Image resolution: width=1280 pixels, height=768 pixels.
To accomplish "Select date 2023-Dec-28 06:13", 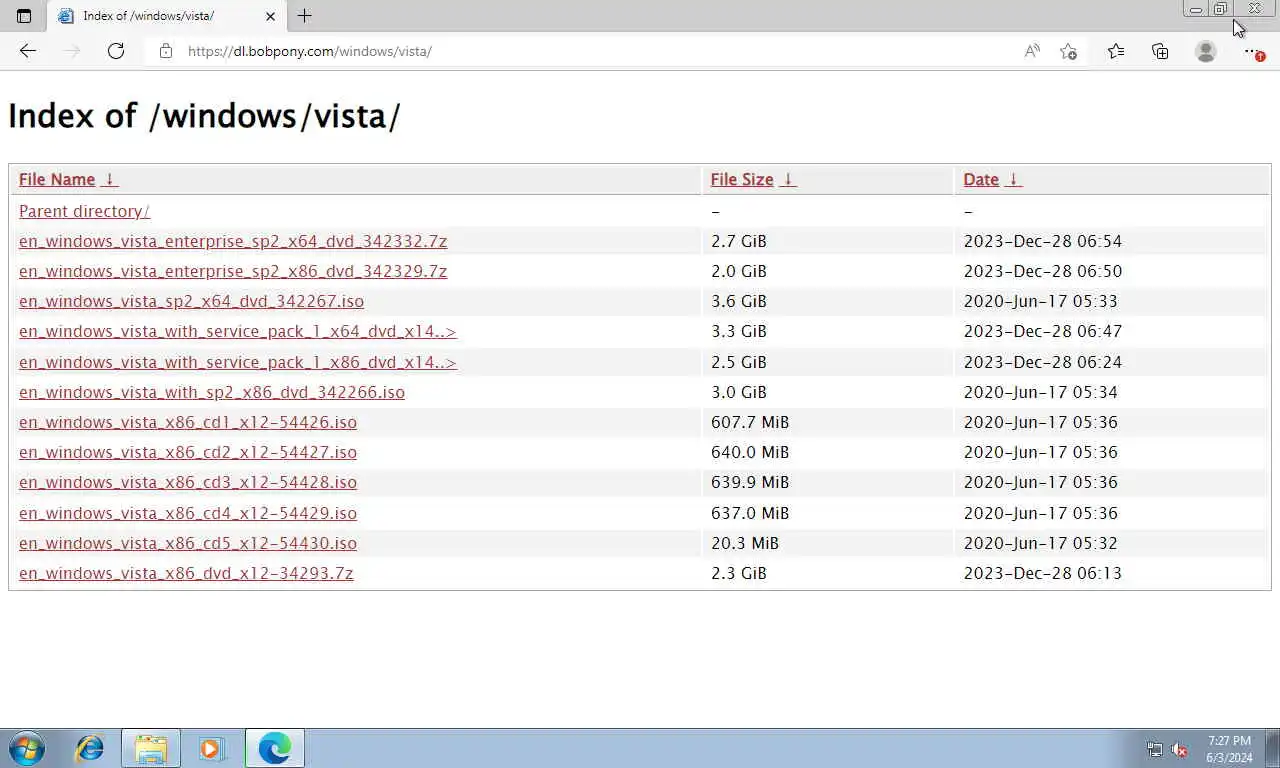I will point(1043,573).
